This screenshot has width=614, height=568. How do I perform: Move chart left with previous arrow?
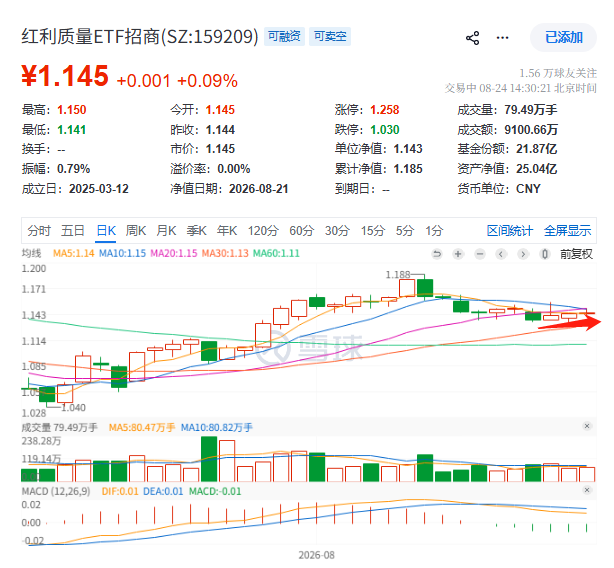(x=501, y=254)
